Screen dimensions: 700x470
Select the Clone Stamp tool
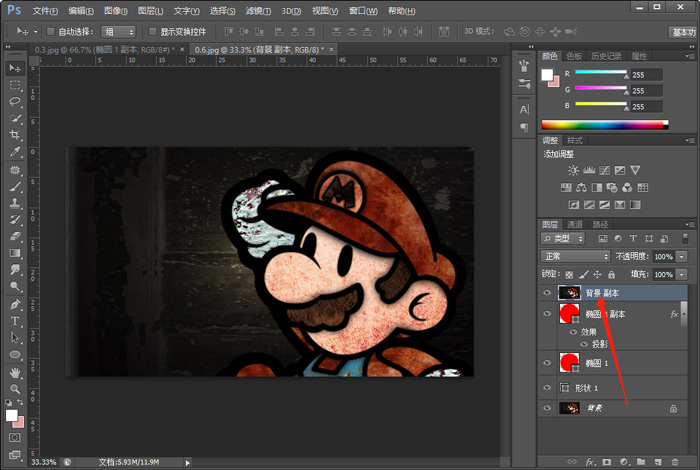[x=15, y=203]
